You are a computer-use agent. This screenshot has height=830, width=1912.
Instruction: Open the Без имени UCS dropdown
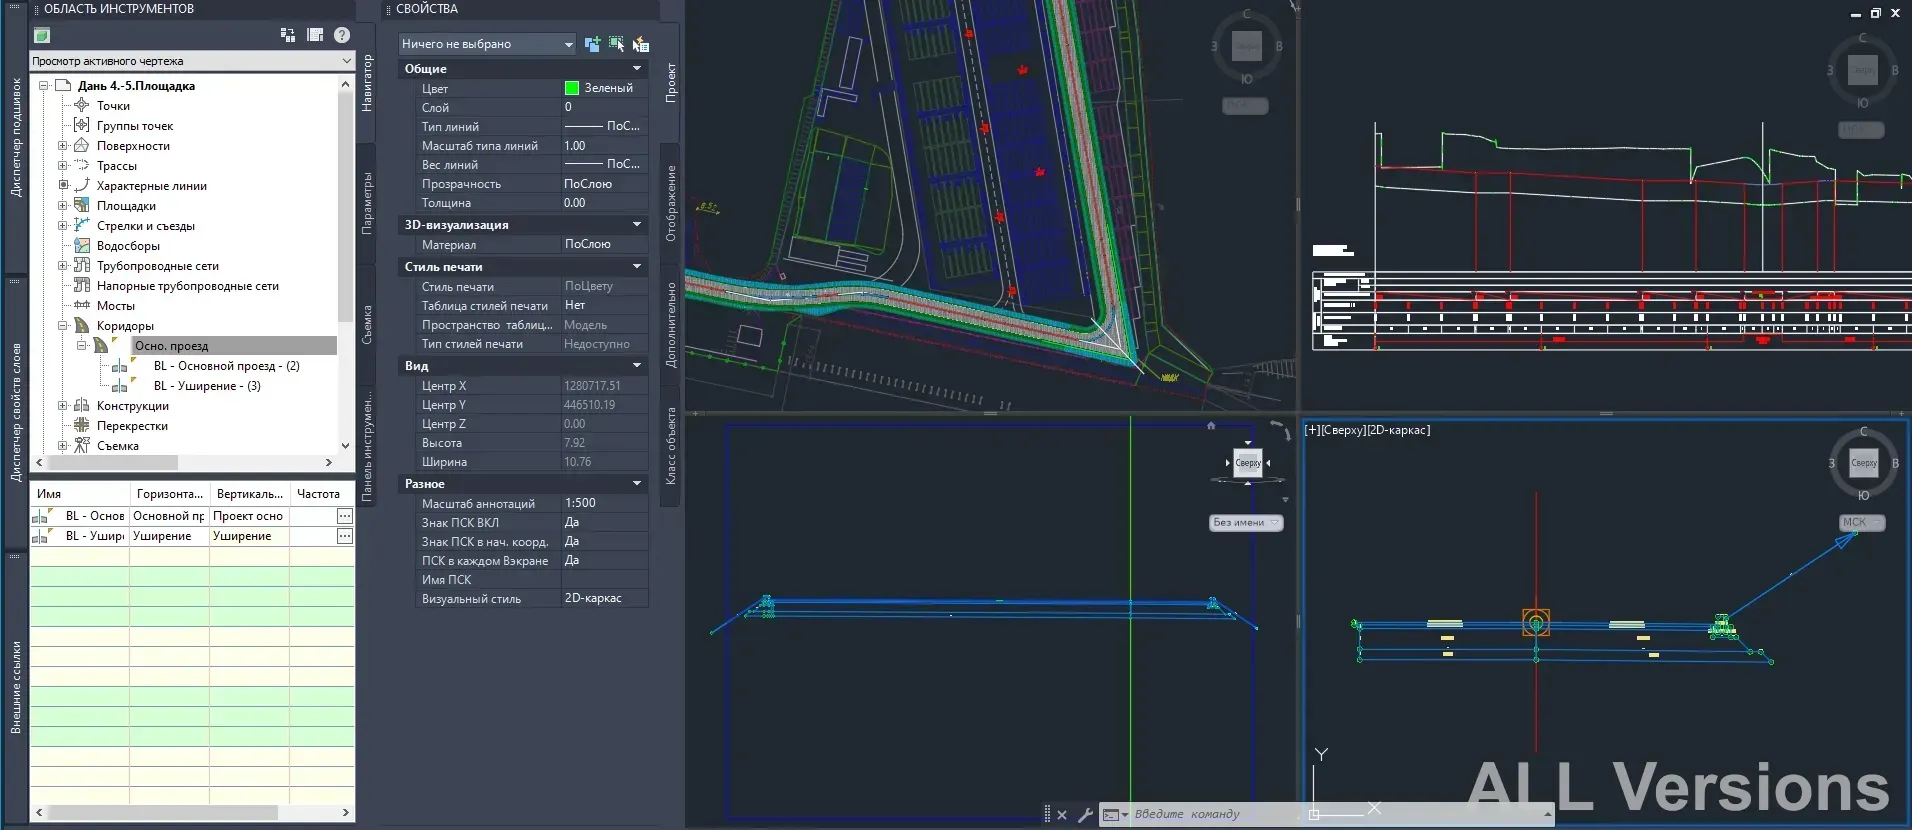point(1246,523)
